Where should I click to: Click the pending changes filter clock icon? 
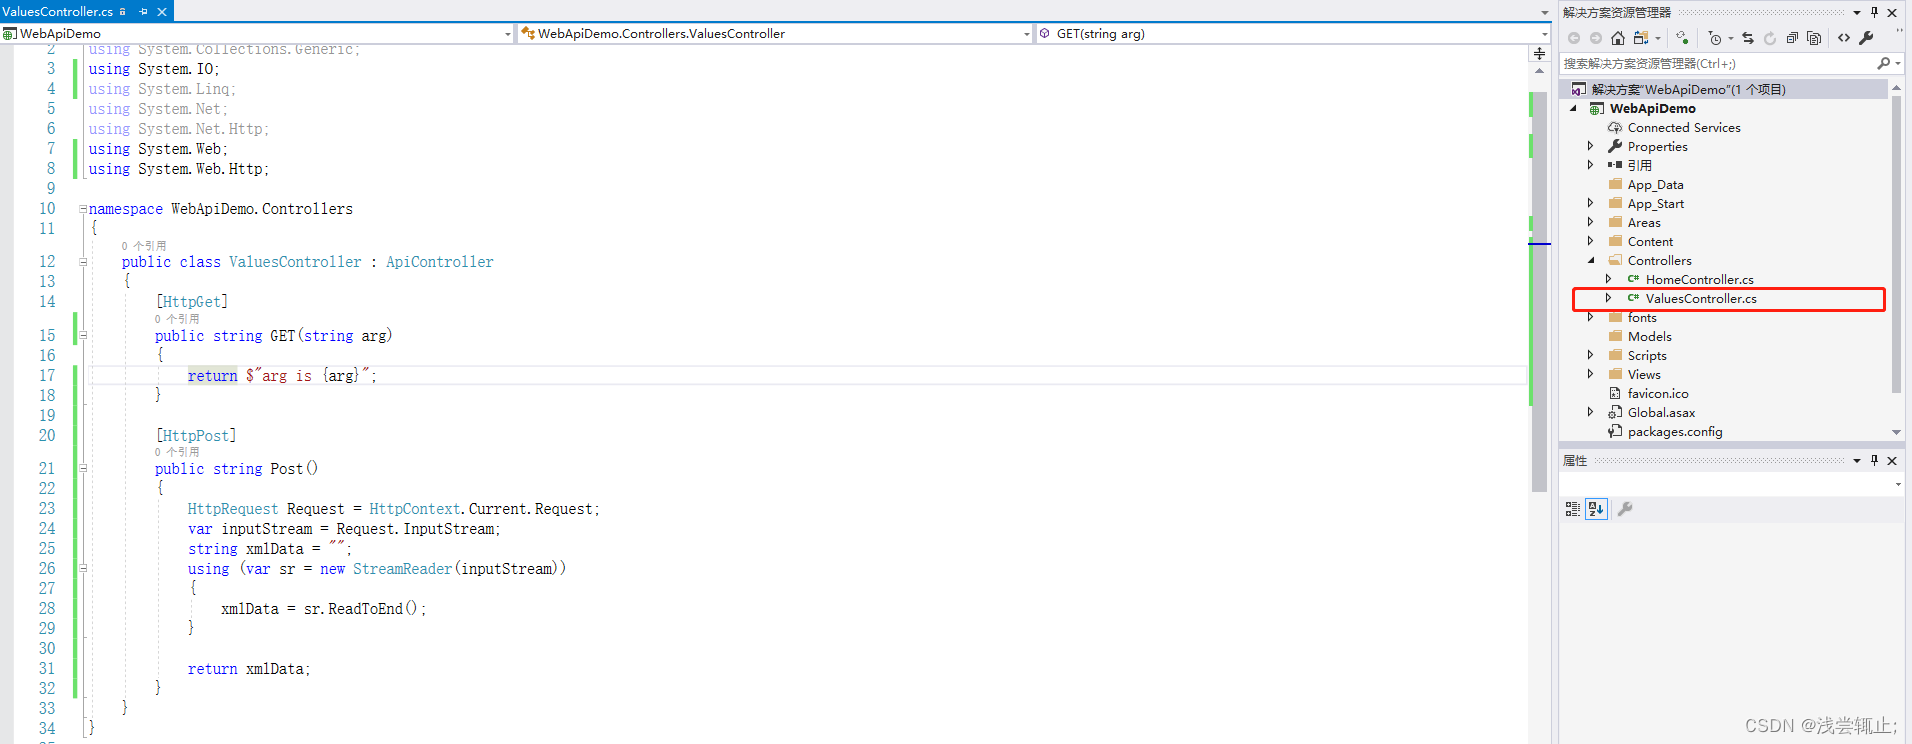[x=1715, y=38]
